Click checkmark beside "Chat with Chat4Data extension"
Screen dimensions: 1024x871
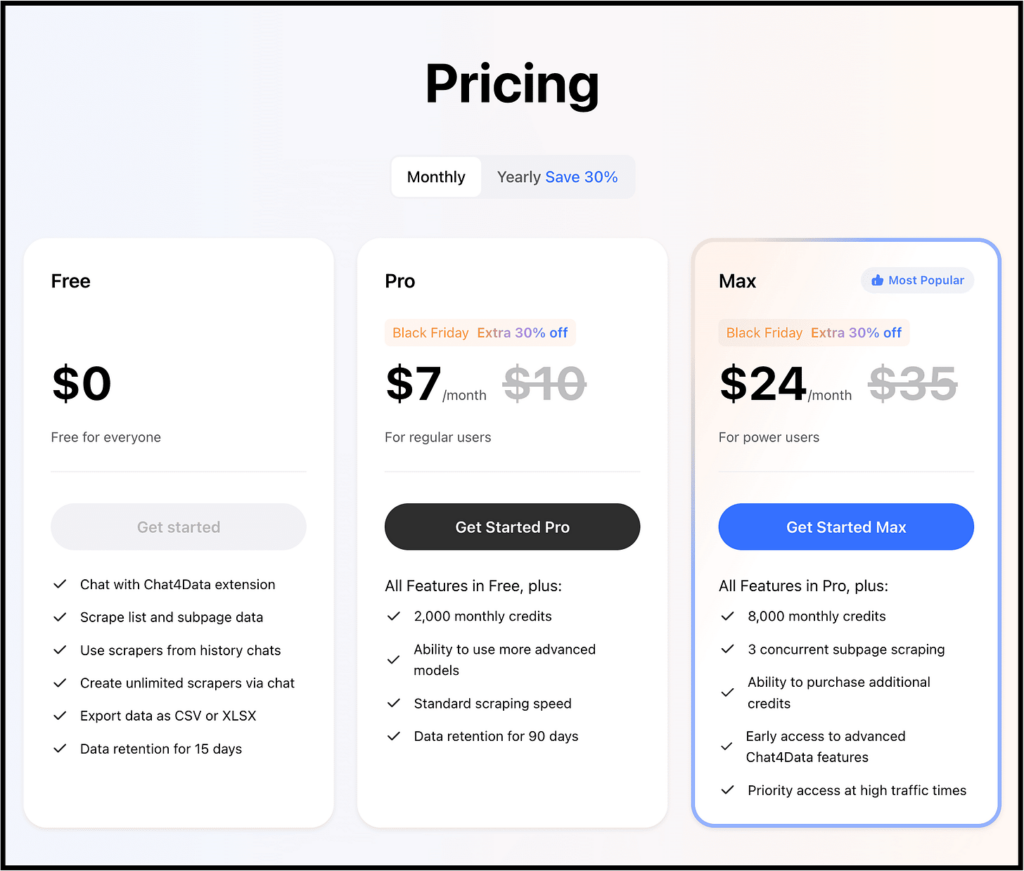point(58,585)
